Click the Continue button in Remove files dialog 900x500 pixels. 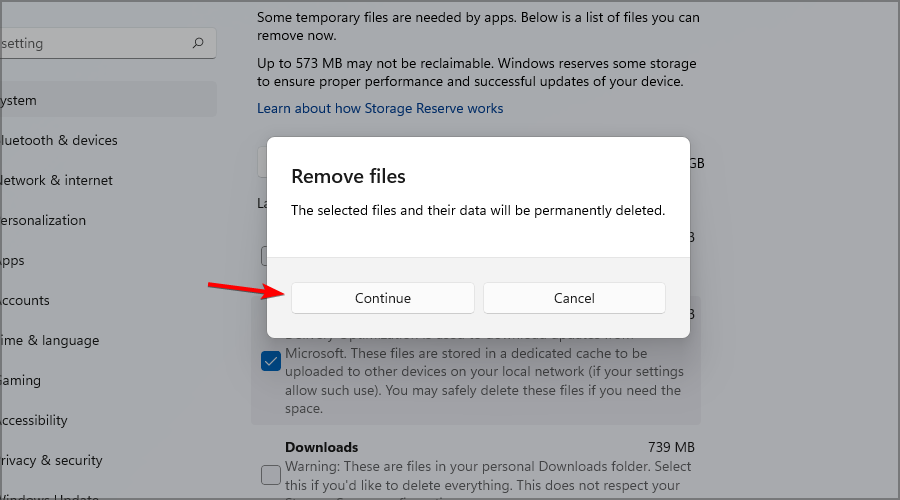click(382, 298)
